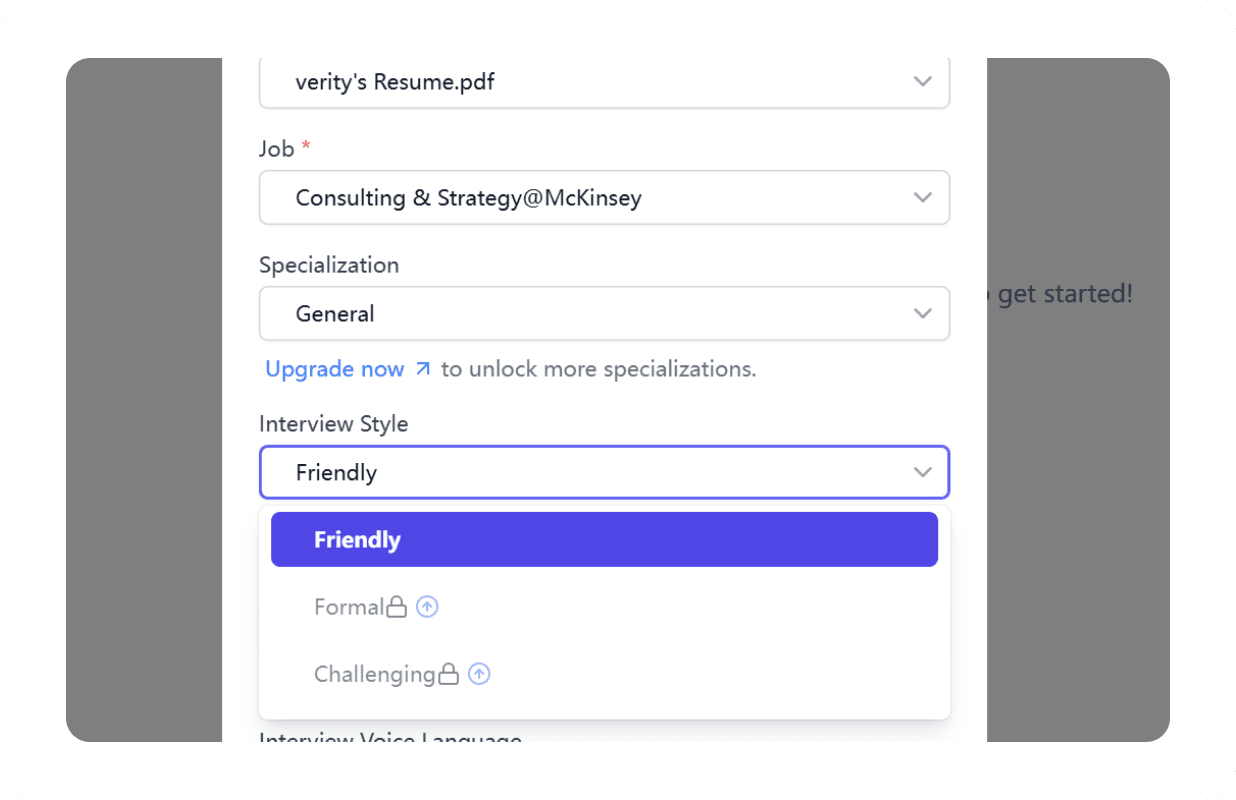
Task: Click the upgrade arrow circle next to Challenging
Action: tap(480, 674)
